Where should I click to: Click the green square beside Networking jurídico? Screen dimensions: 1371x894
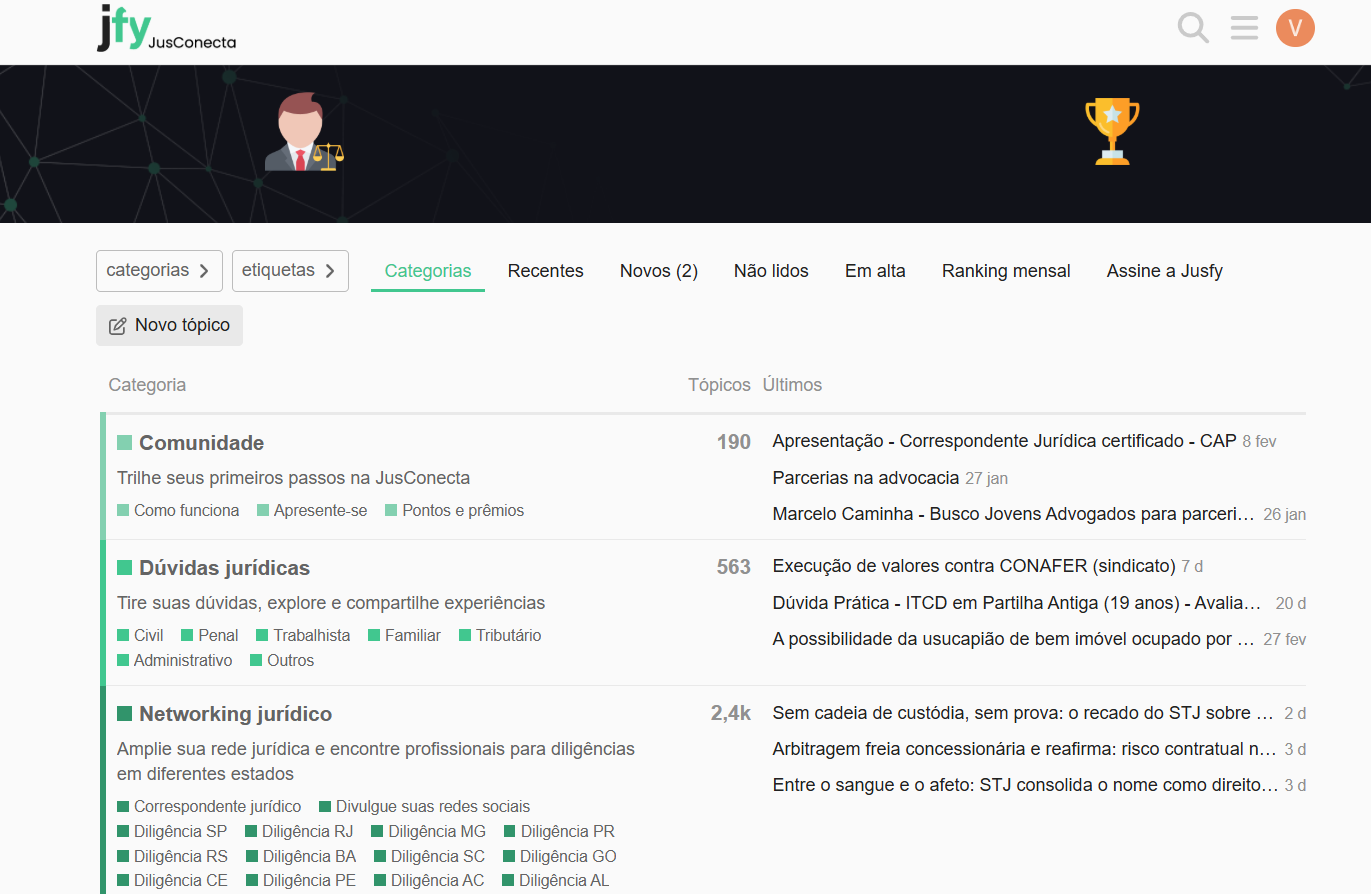[125, 714]
